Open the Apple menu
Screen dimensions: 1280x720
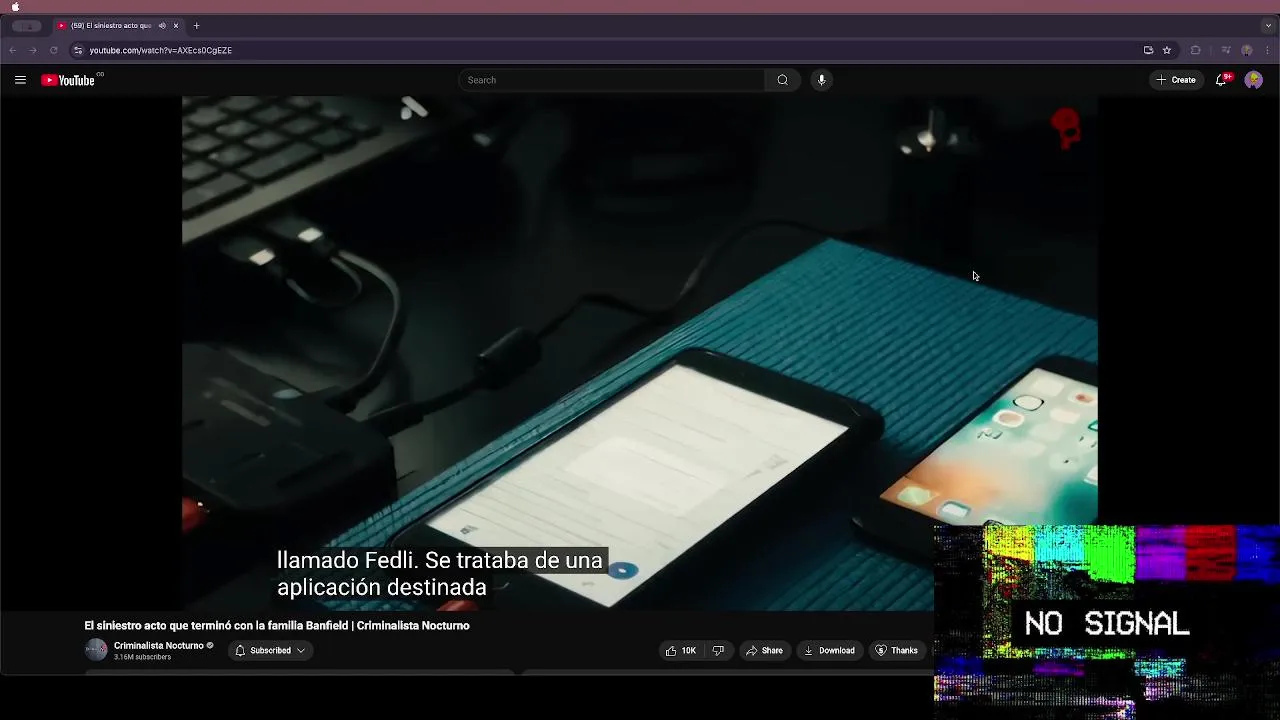click(15, 6)
